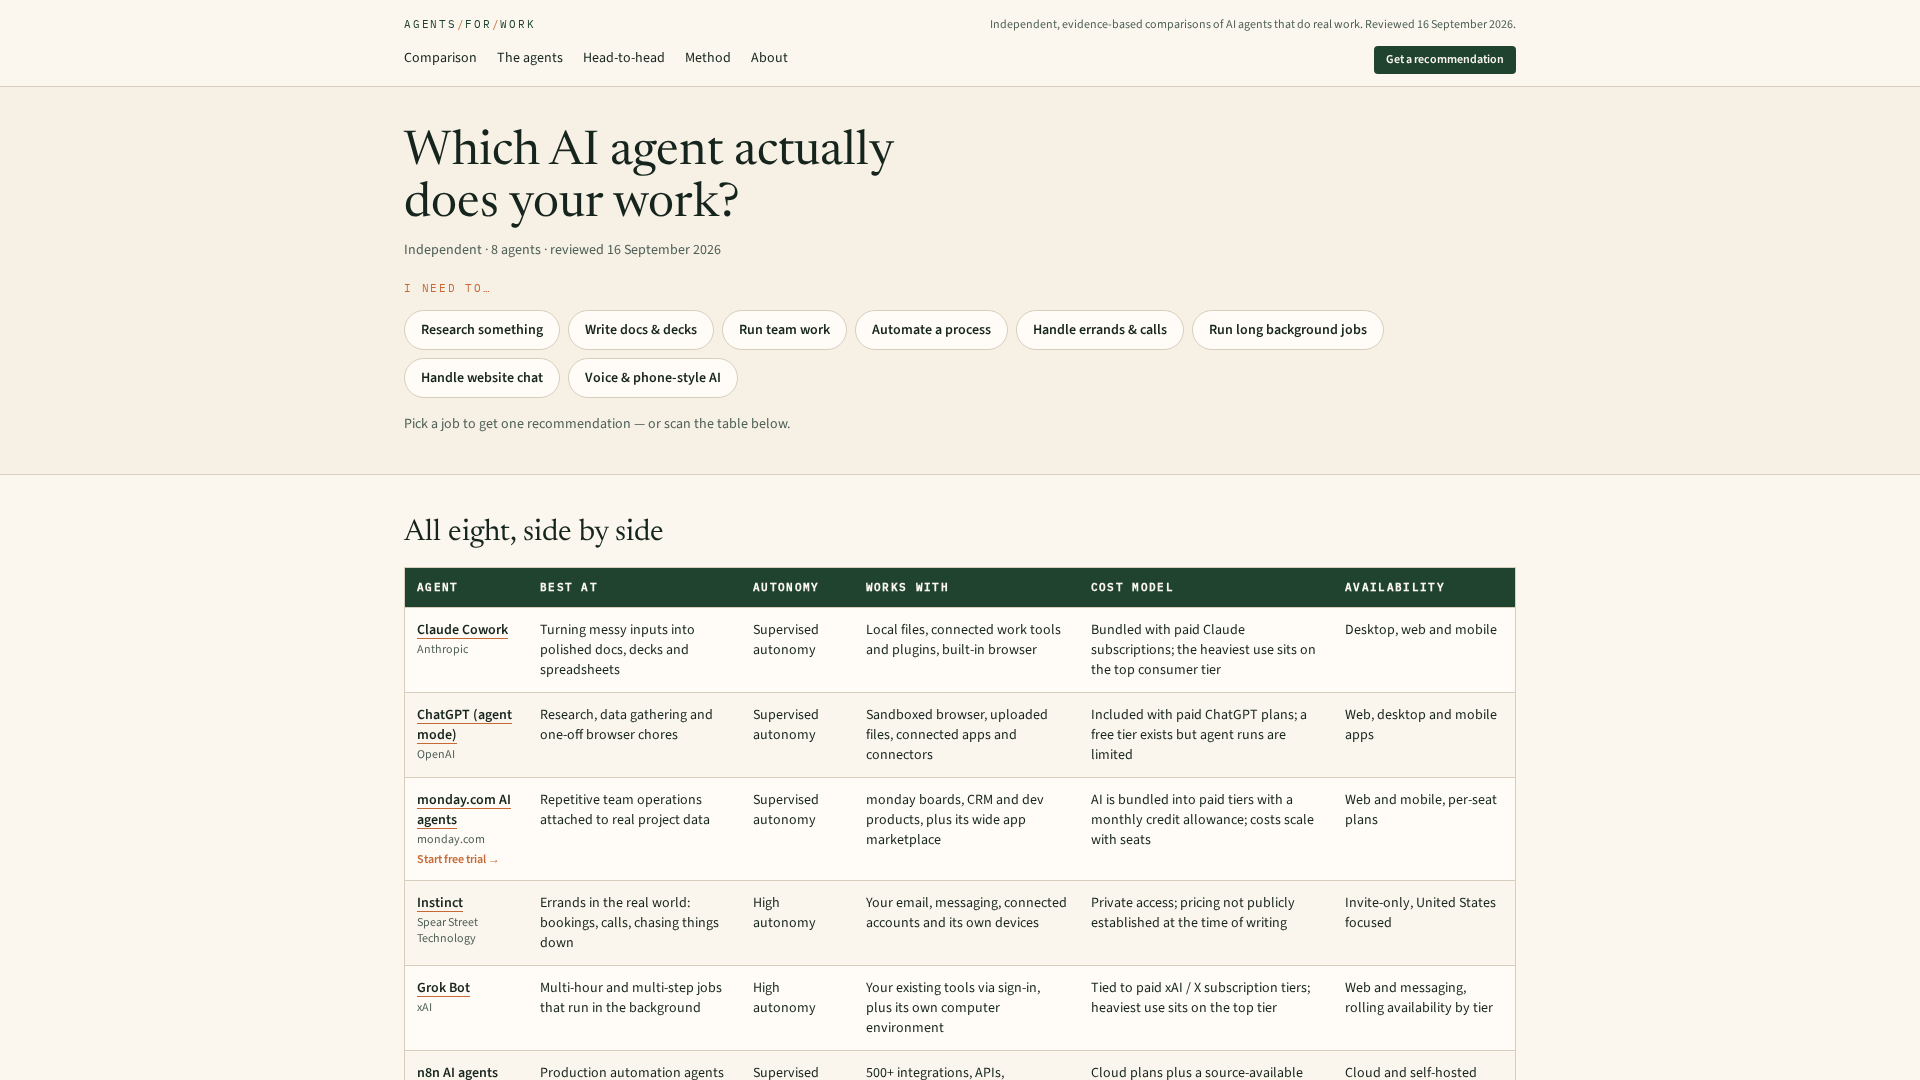Visit the About nav item
The width and height of the screenshot is (1920, 1080).
pos(769,58)
